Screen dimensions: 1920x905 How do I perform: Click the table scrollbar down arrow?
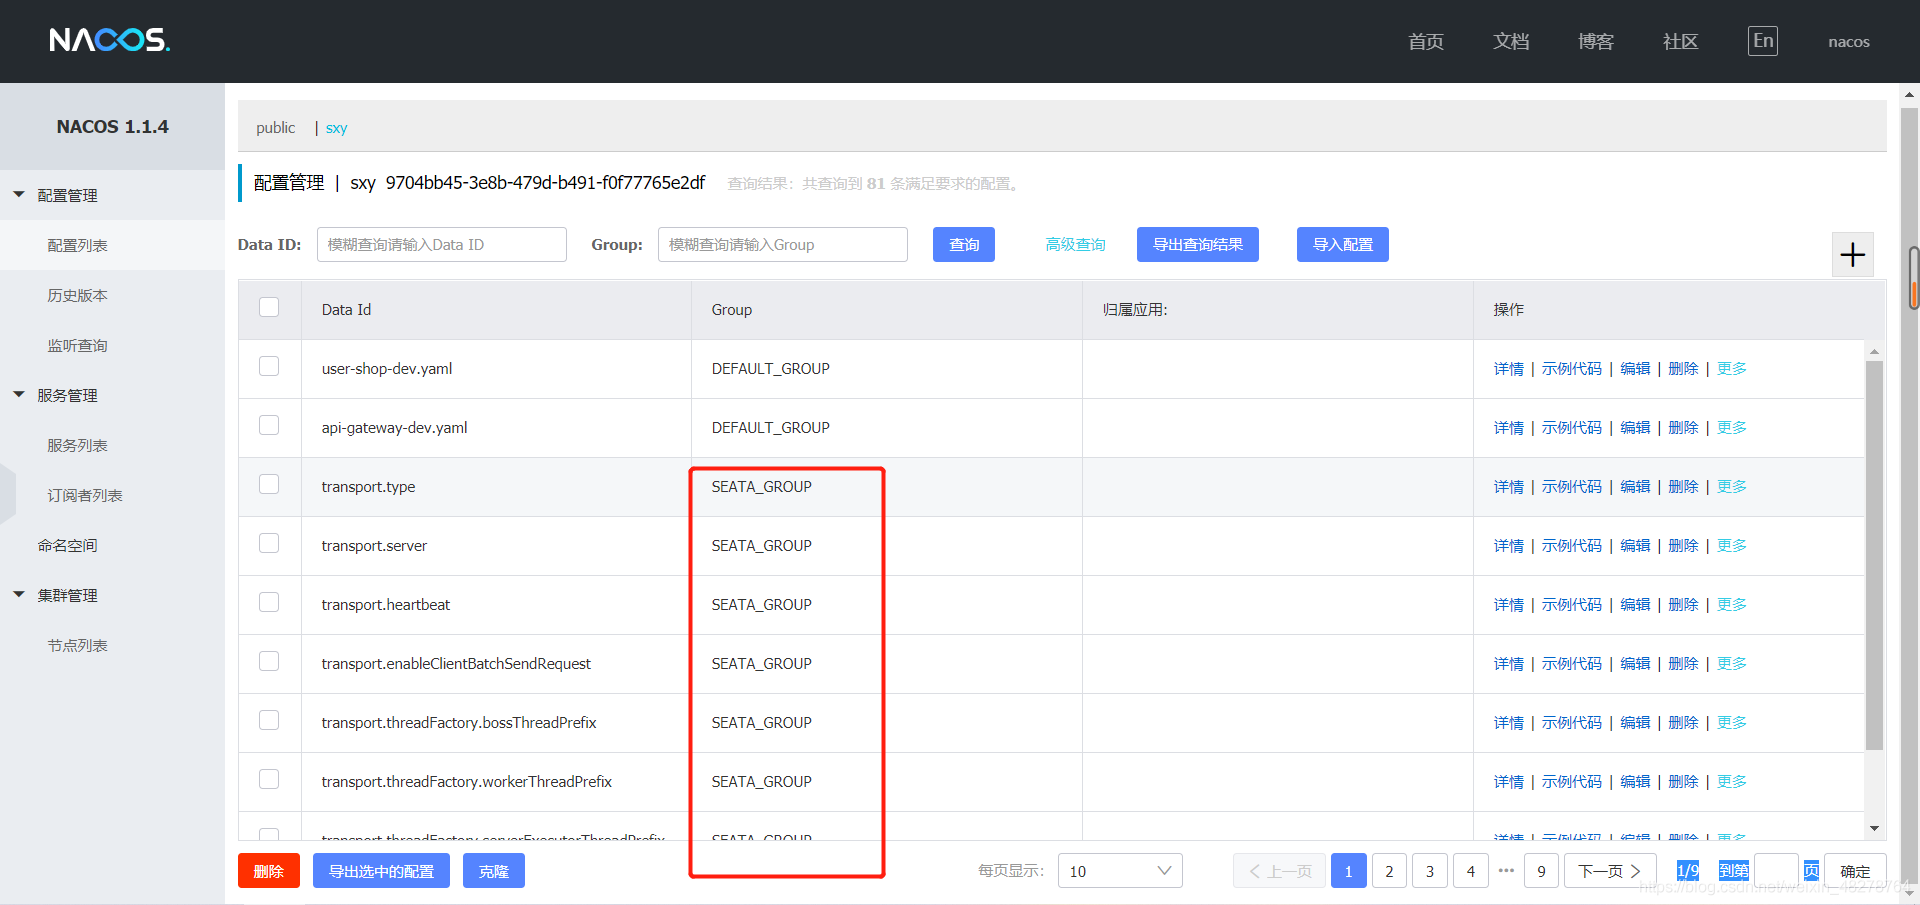tap(1874, 828)
